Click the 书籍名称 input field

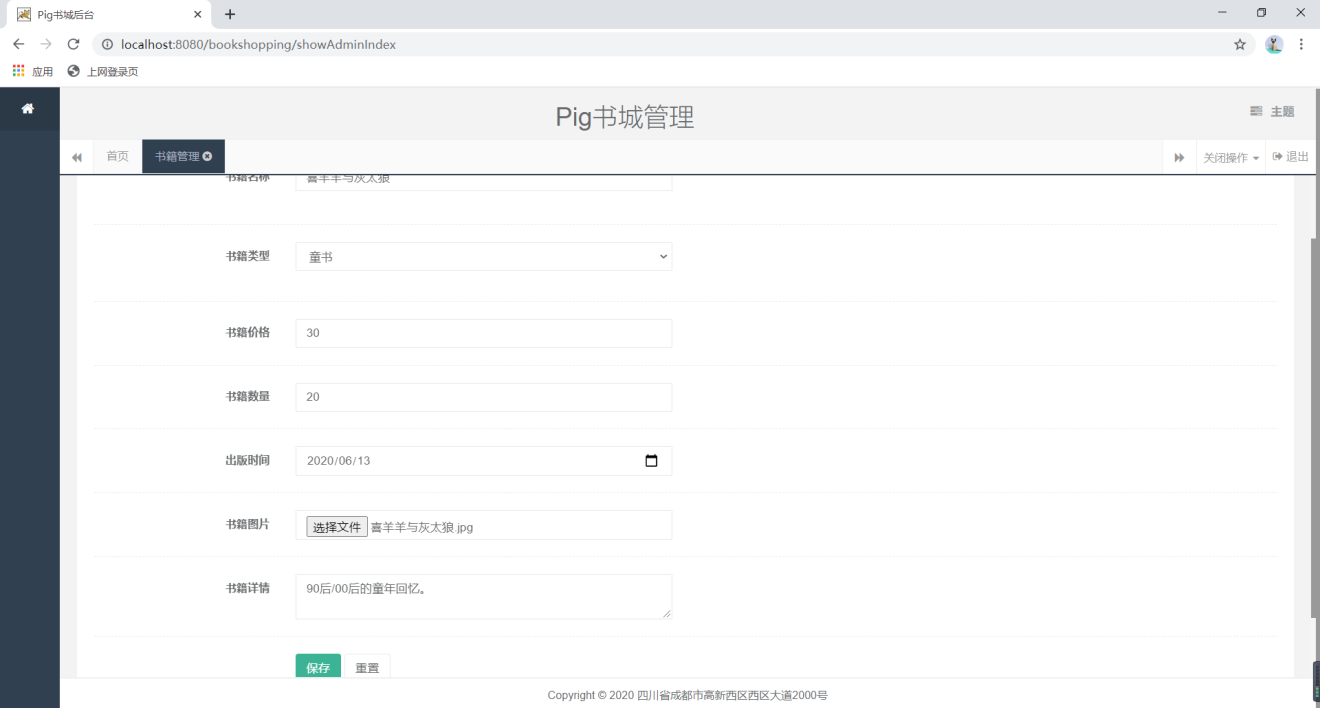(484, 182)
